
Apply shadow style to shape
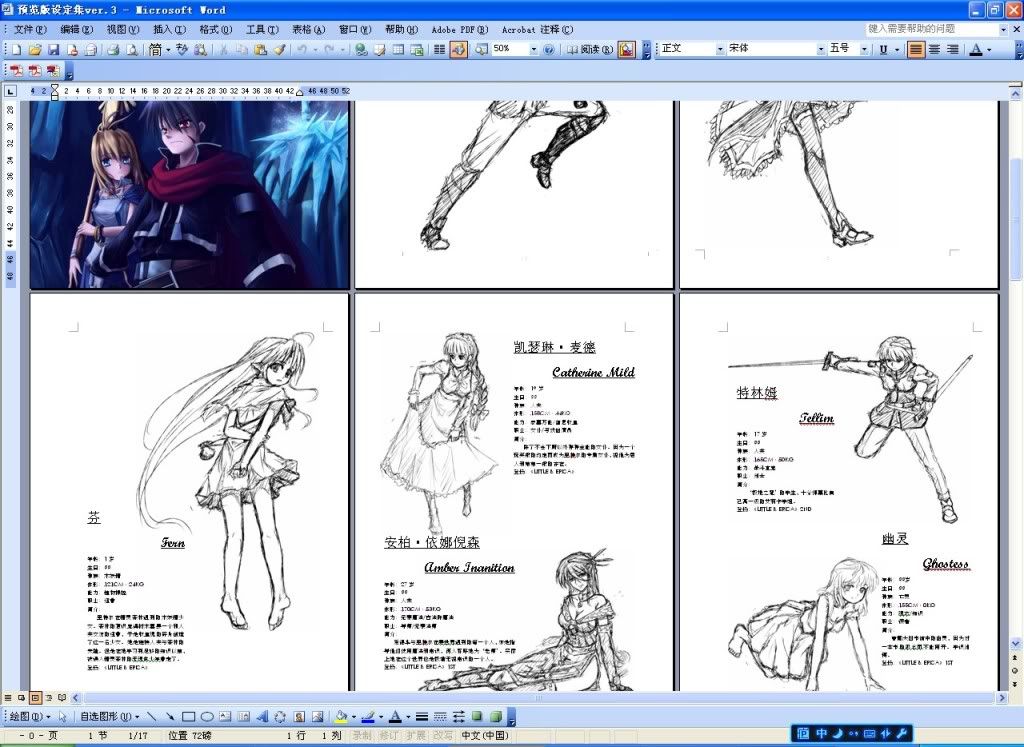tap(477, 716)
